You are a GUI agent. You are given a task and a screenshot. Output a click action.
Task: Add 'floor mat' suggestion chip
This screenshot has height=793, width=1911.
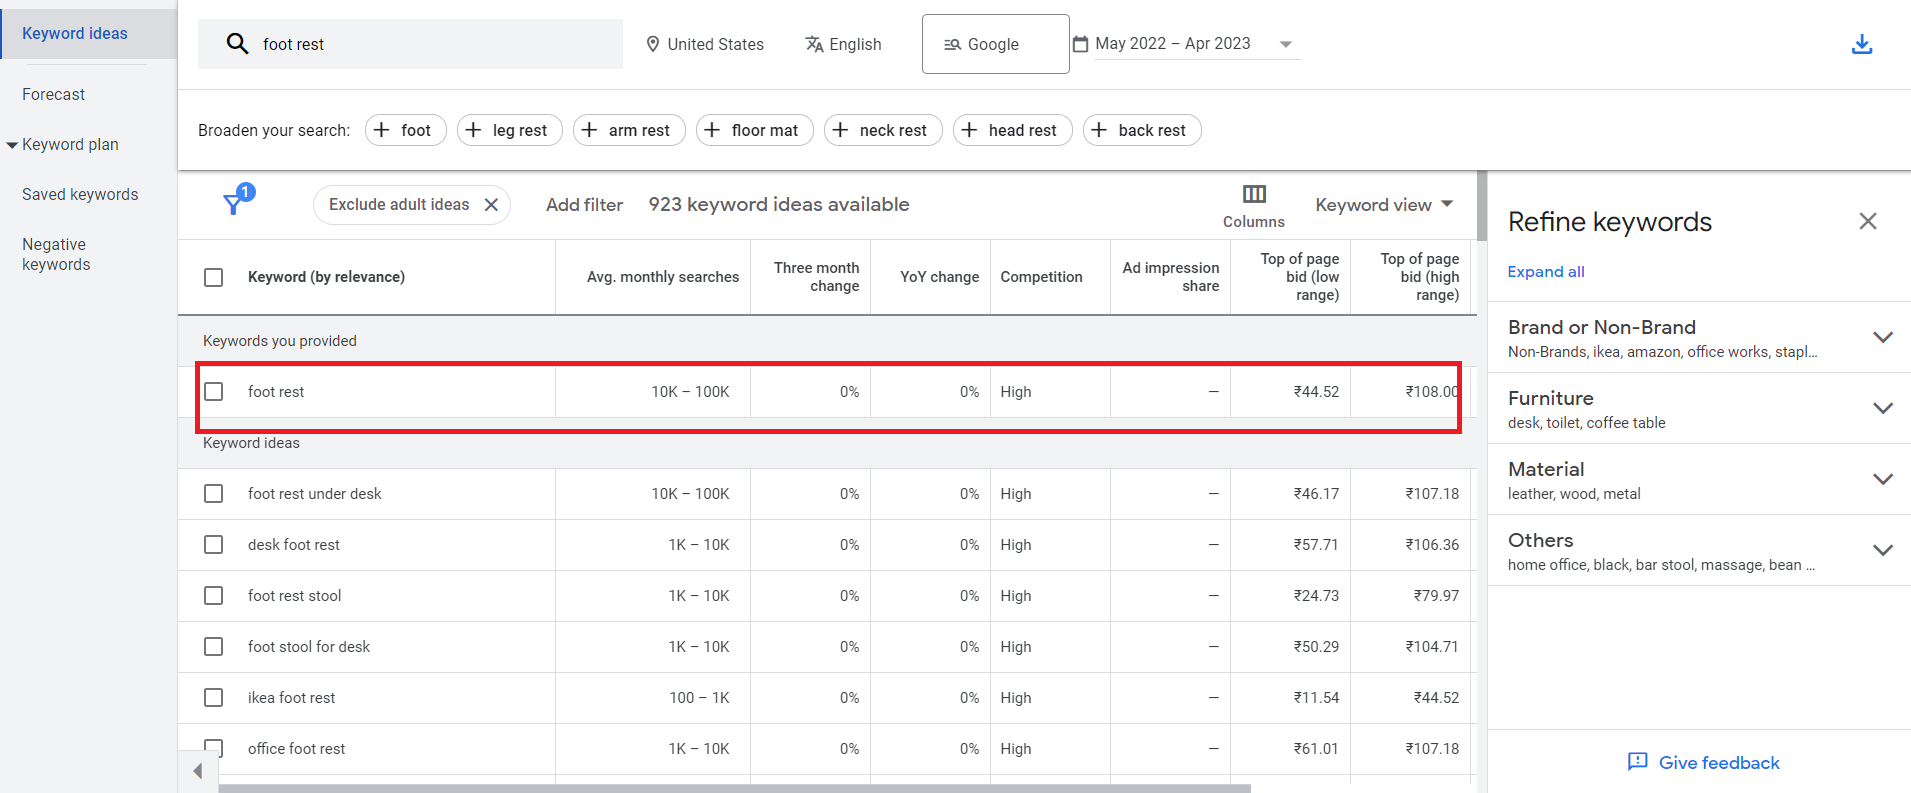click(754, 130)
